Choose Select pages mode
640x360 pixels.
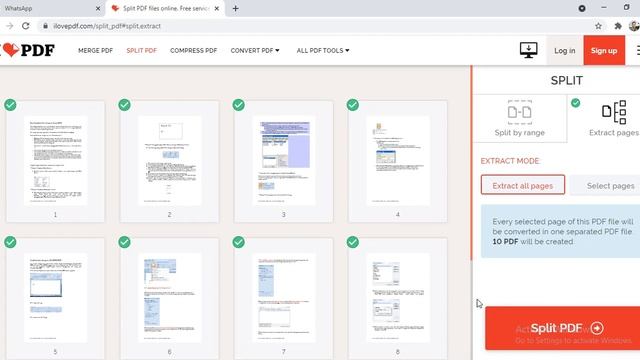click(605, 185)
